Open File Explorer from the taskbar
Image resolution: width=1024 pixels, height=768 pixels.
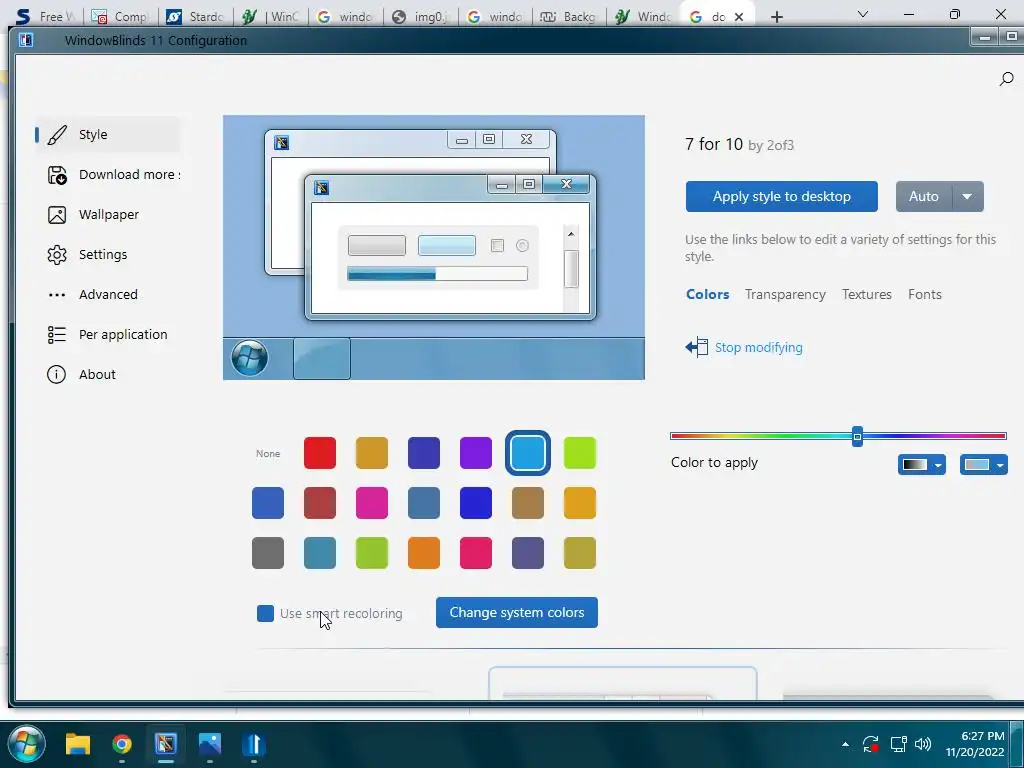tap(78, 744)
